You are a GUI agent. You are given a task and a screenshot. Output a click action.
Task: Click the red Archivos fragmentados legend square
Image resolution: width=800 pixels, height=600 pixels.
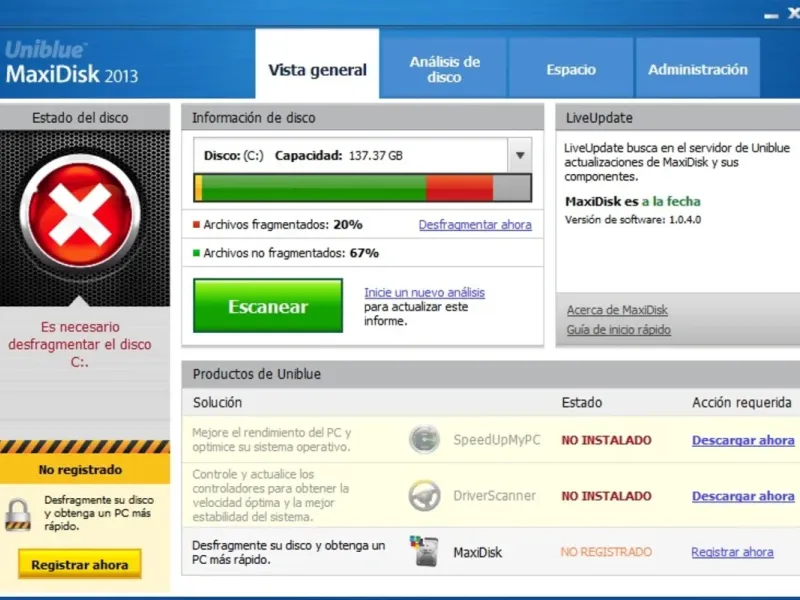[x=196, y=224]
